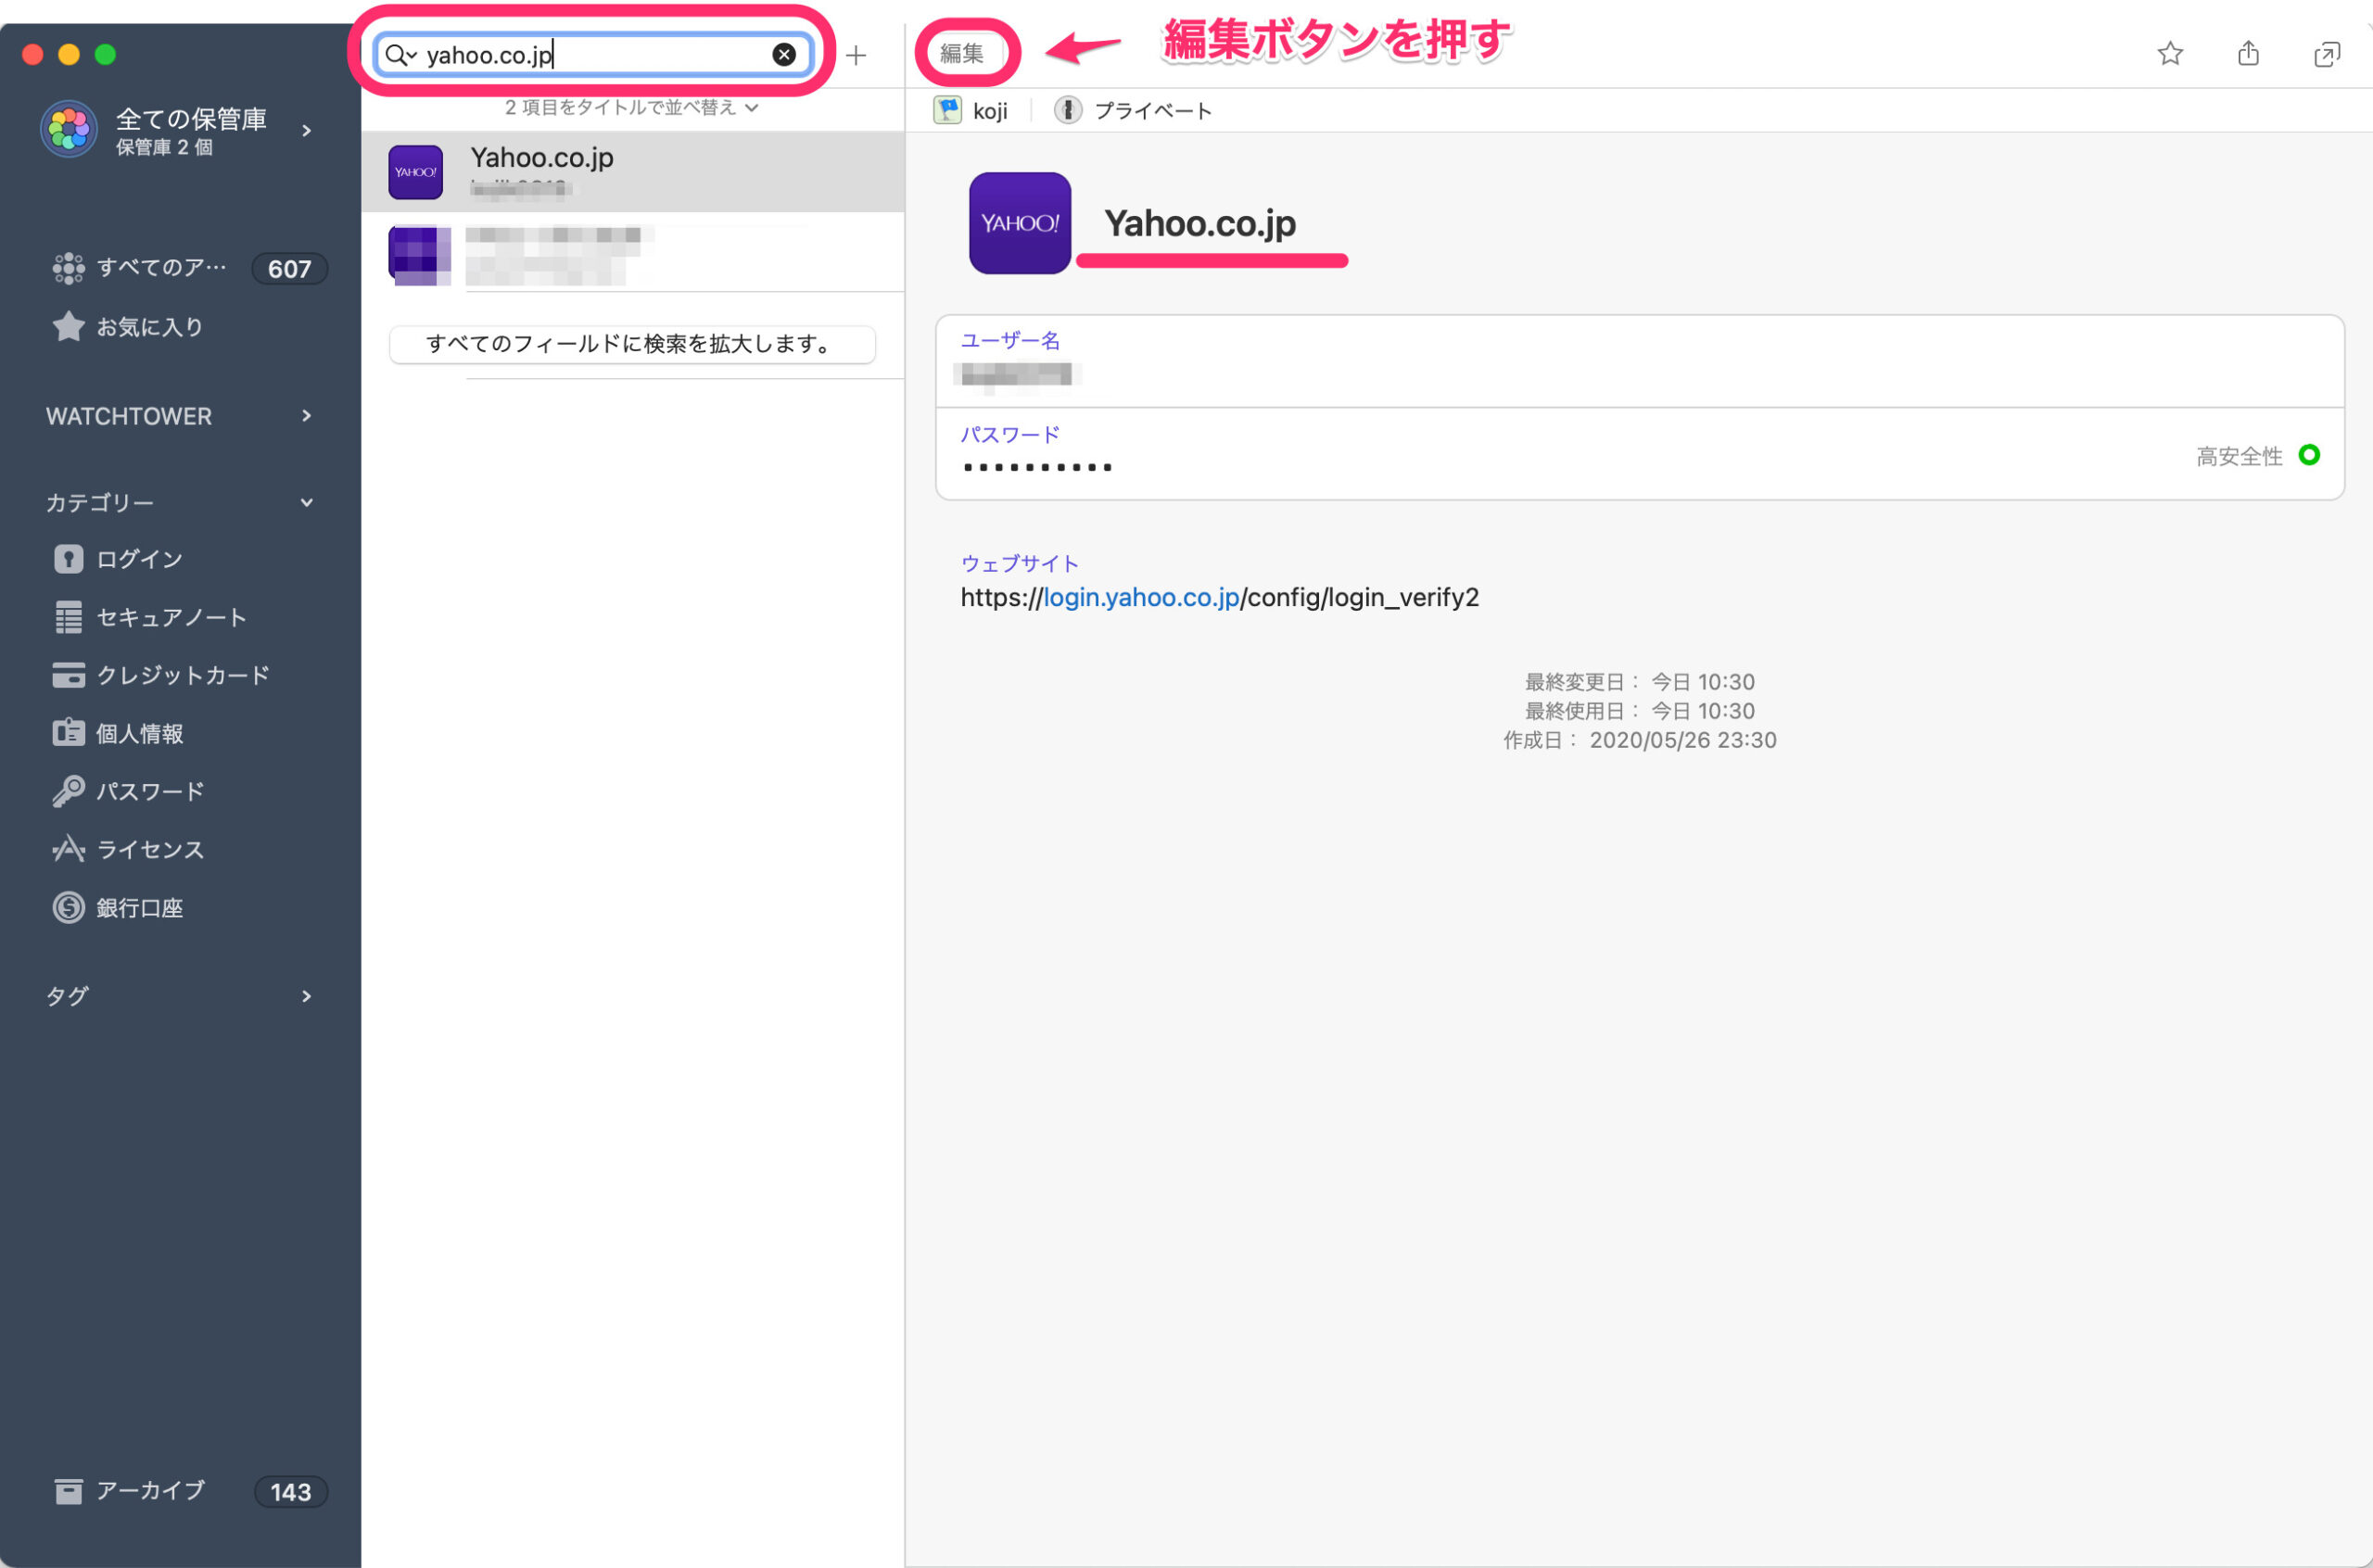Click the 最終使用日 timestamp line
2373x1568 pixels.
[x=1640, y=711]
